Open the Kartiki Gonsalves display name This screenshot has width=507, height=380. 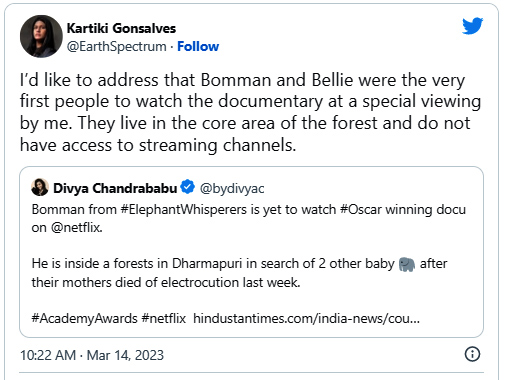(121, 28)
